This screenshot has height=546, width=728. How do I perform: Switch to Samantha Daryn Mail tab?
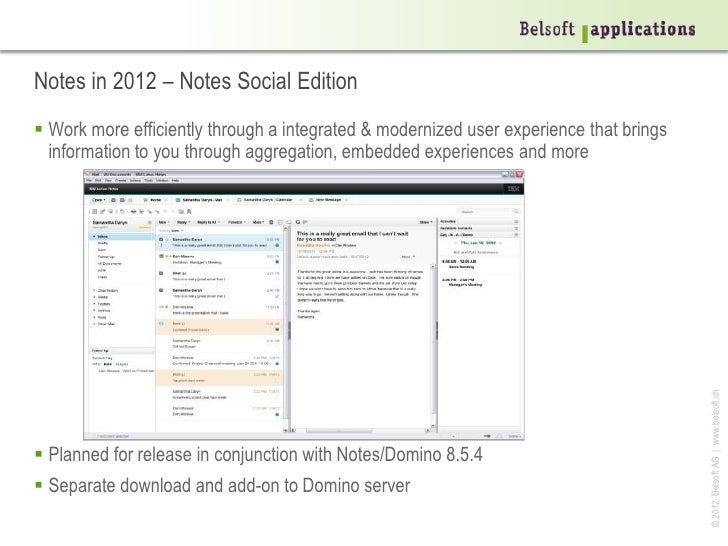[202, 200]
